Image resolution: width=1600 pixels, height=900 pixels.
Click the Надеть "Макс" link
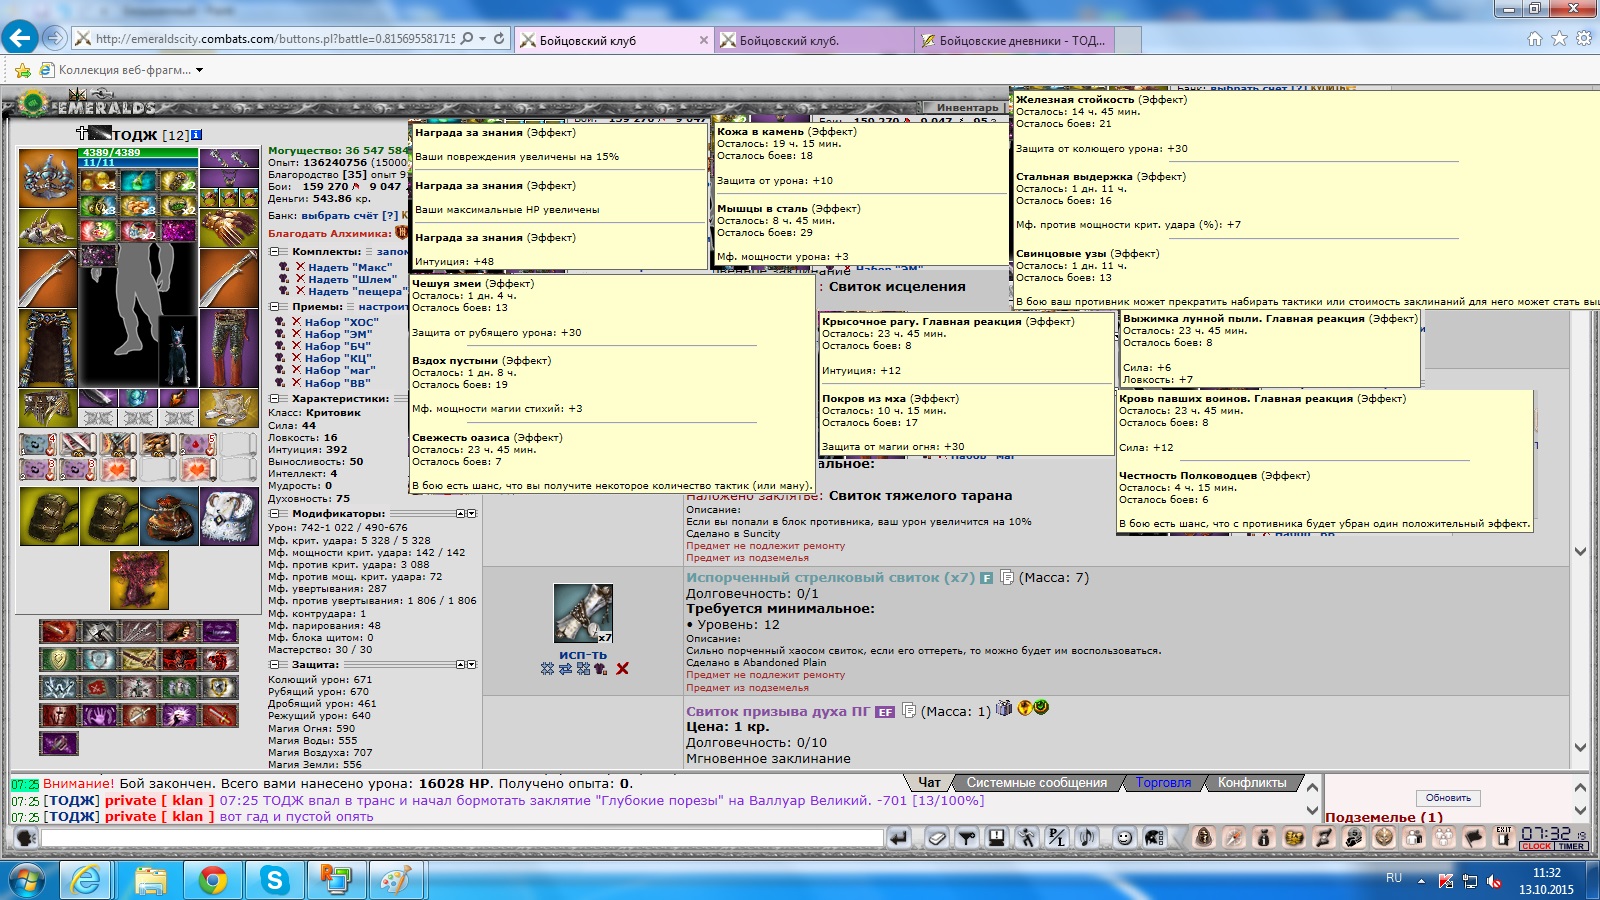[349, 267]
